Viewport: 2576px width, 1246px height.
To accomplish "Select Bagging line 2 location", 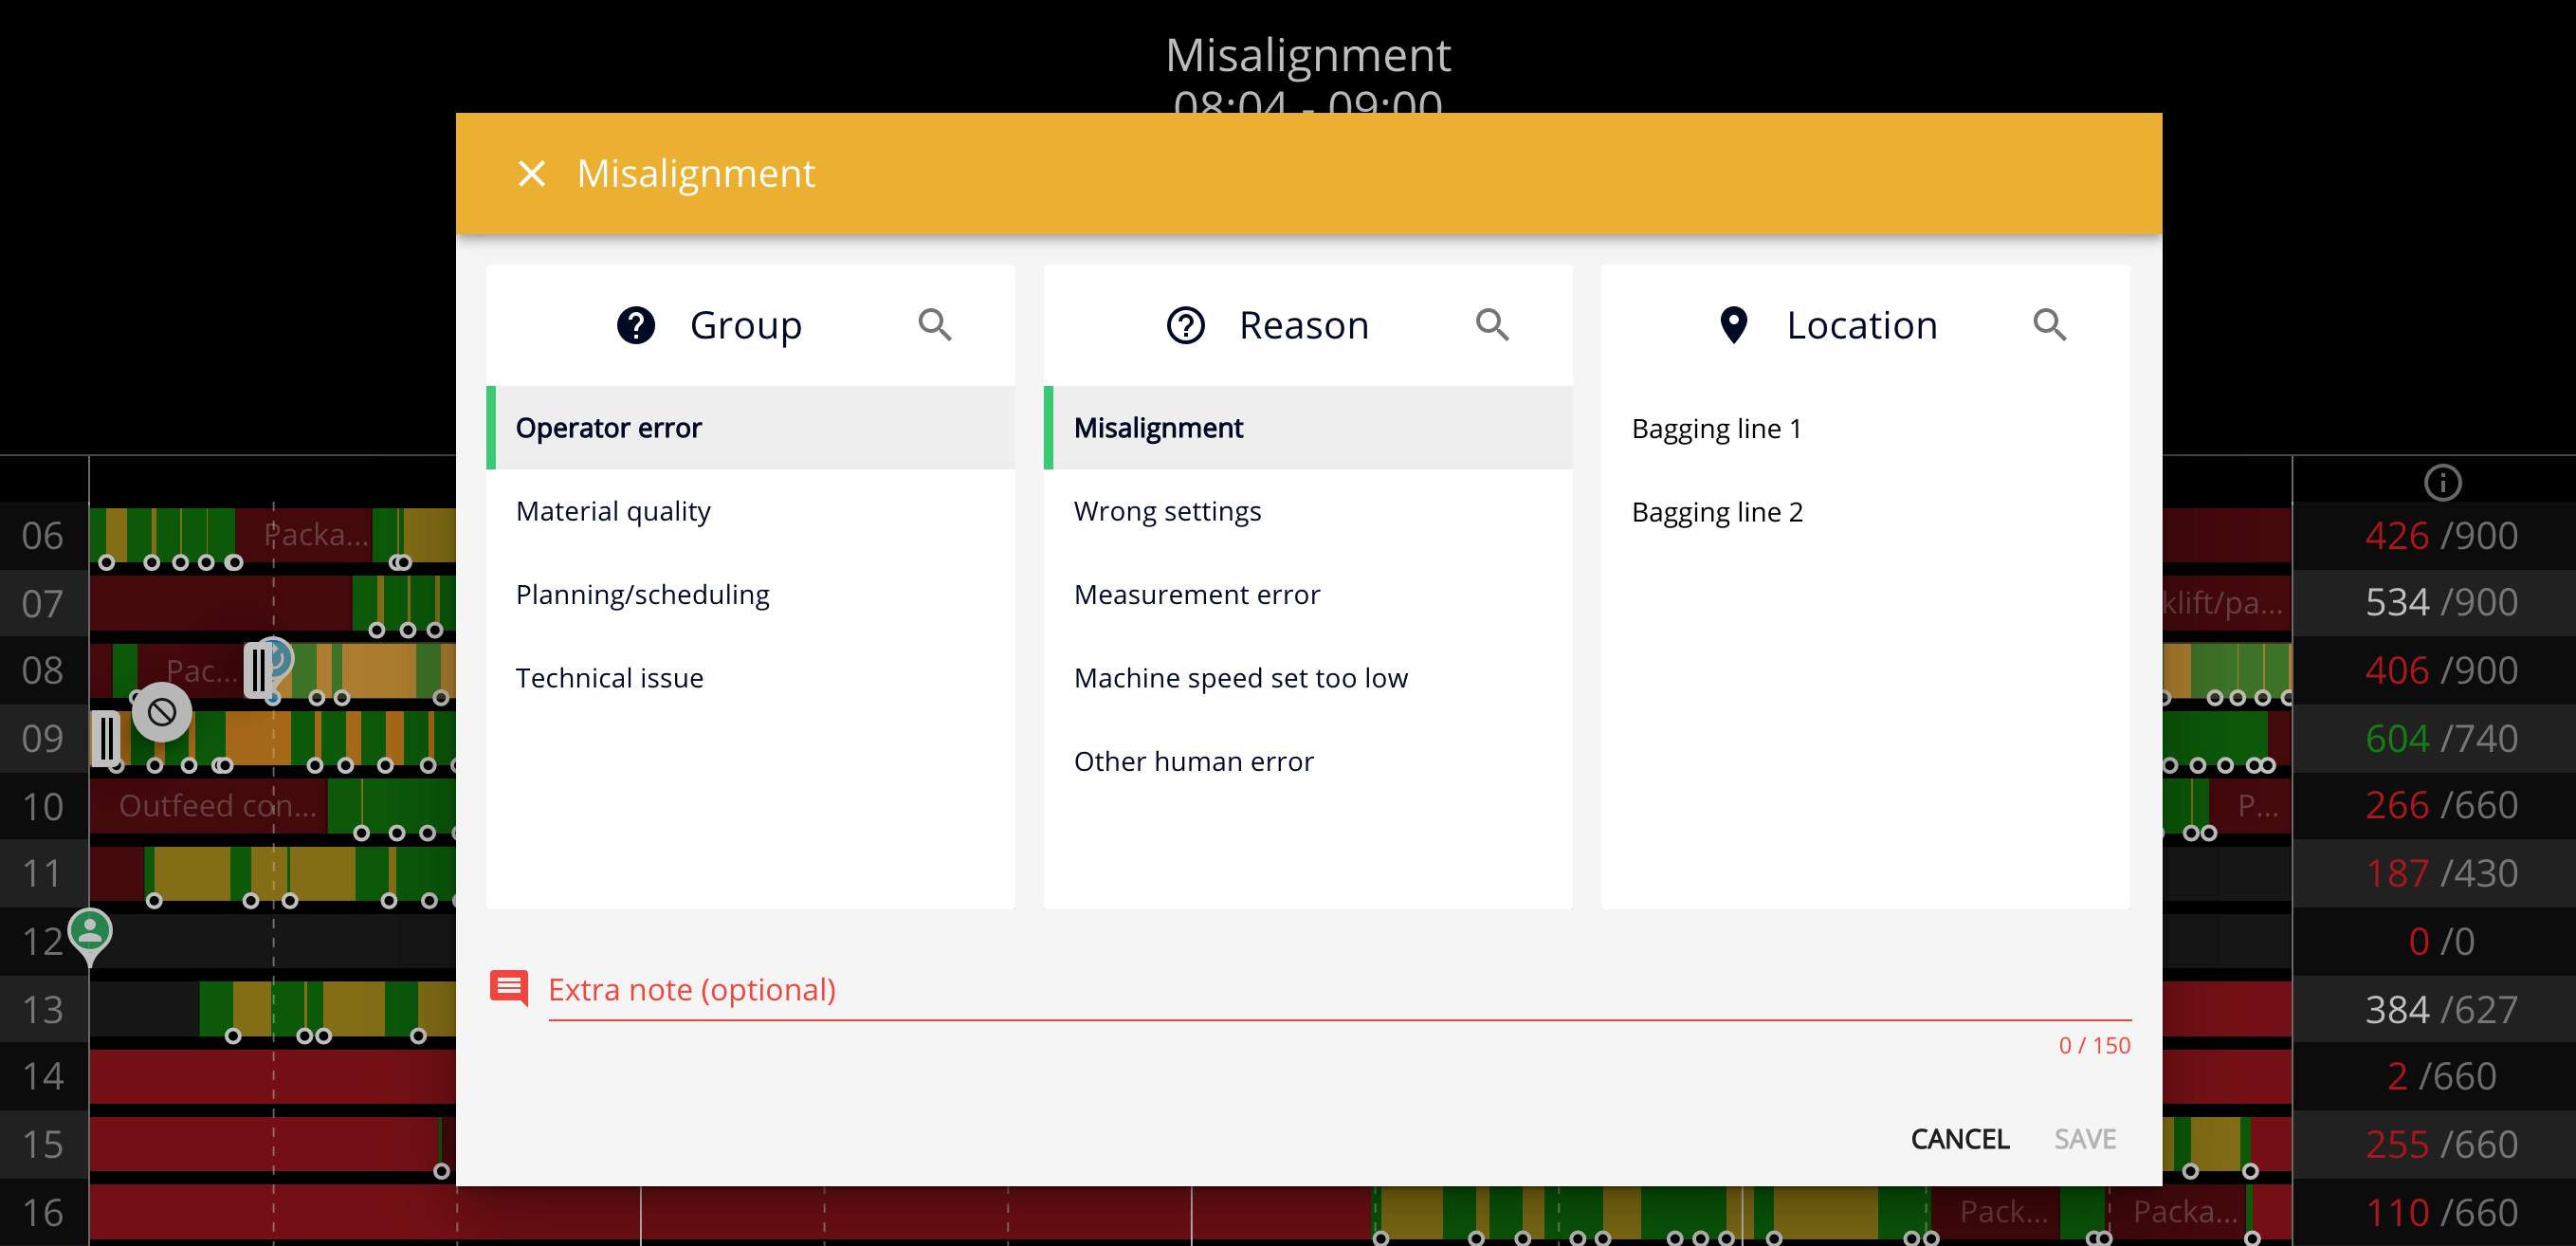I will 1717,511.
